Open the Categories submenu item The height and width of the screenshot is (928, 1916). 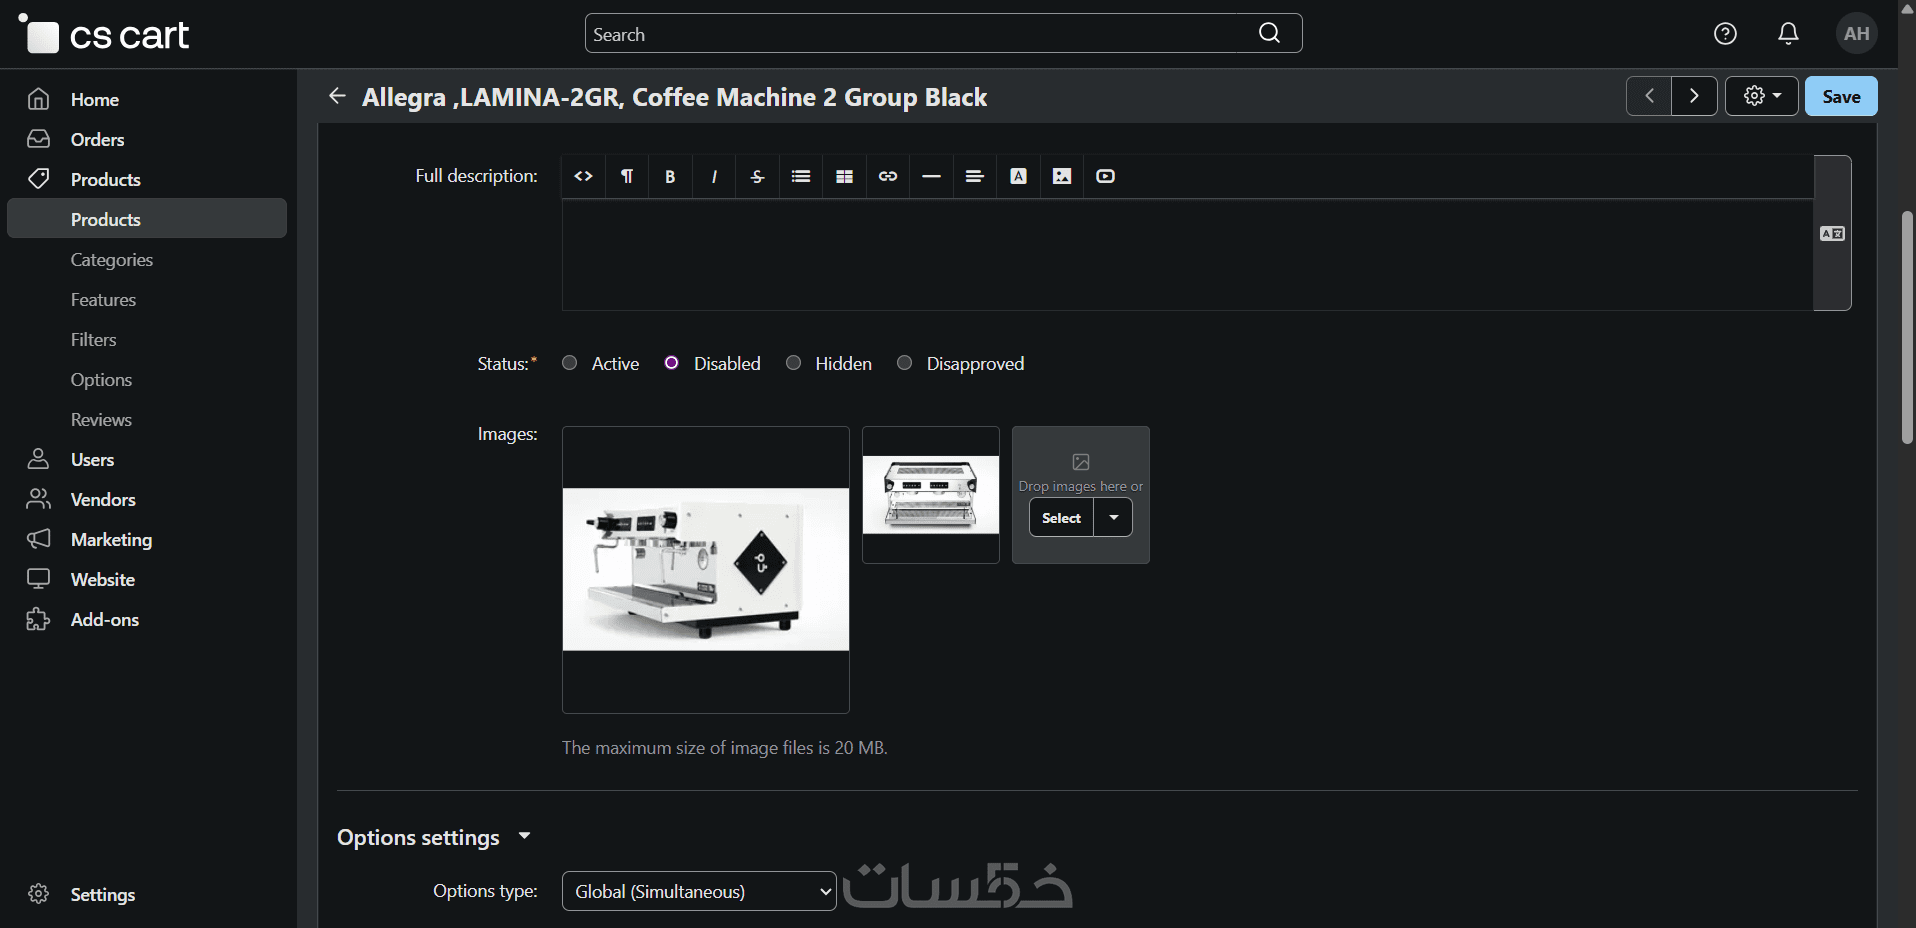[112, 259]
